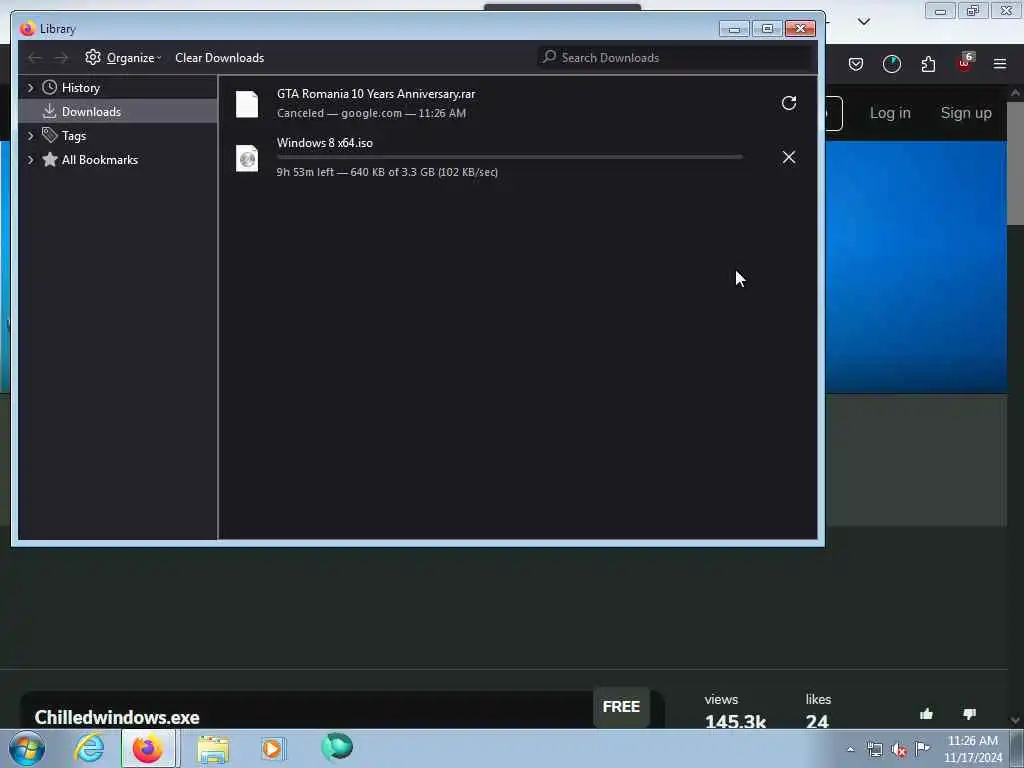Show hidden tray icons arrow
The image size is (1024, 768).
coord(850,749)
